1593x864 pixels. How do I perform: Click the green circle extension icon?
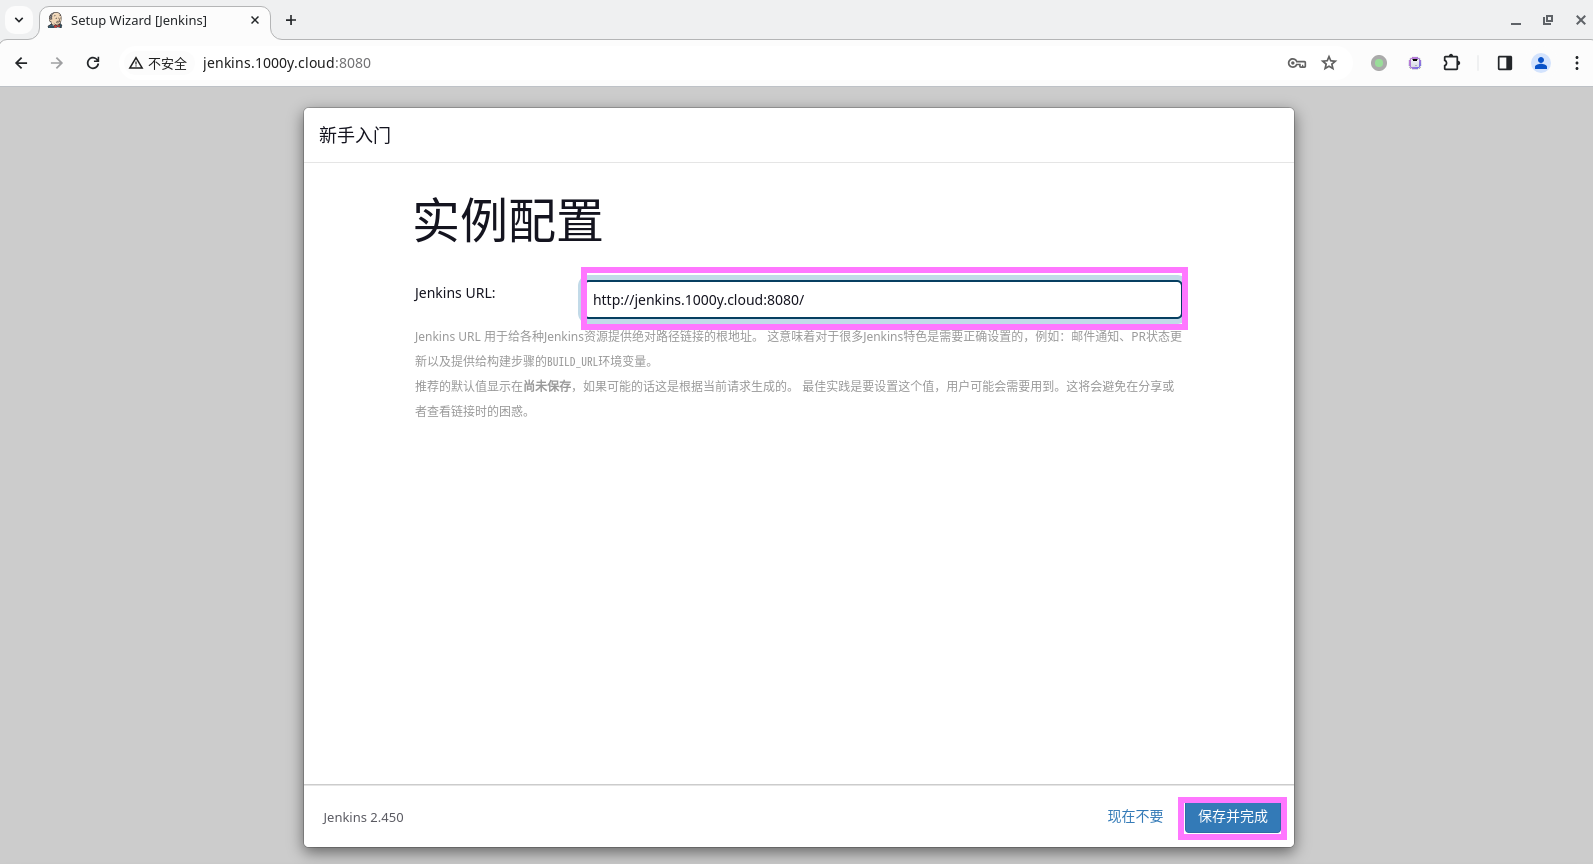[x=1379, y=63]
